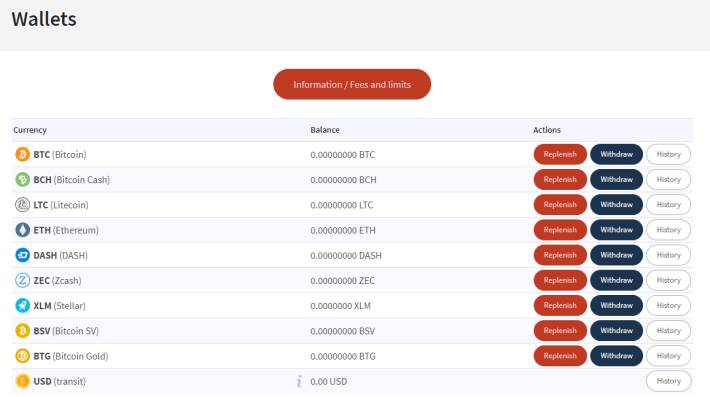Withdraw from the ZEC wallet
710x397 pixels.
(x=616, y=280)
